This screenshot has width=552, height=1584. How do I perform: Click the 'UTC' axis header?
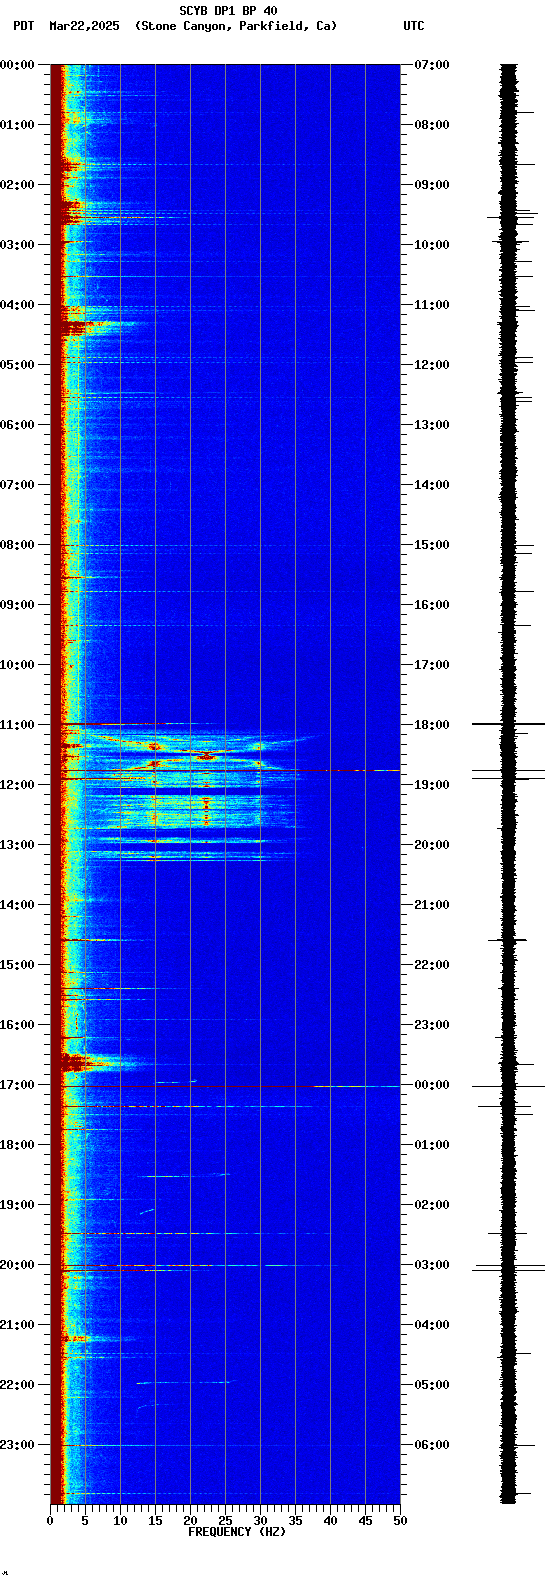pos(414,26)
